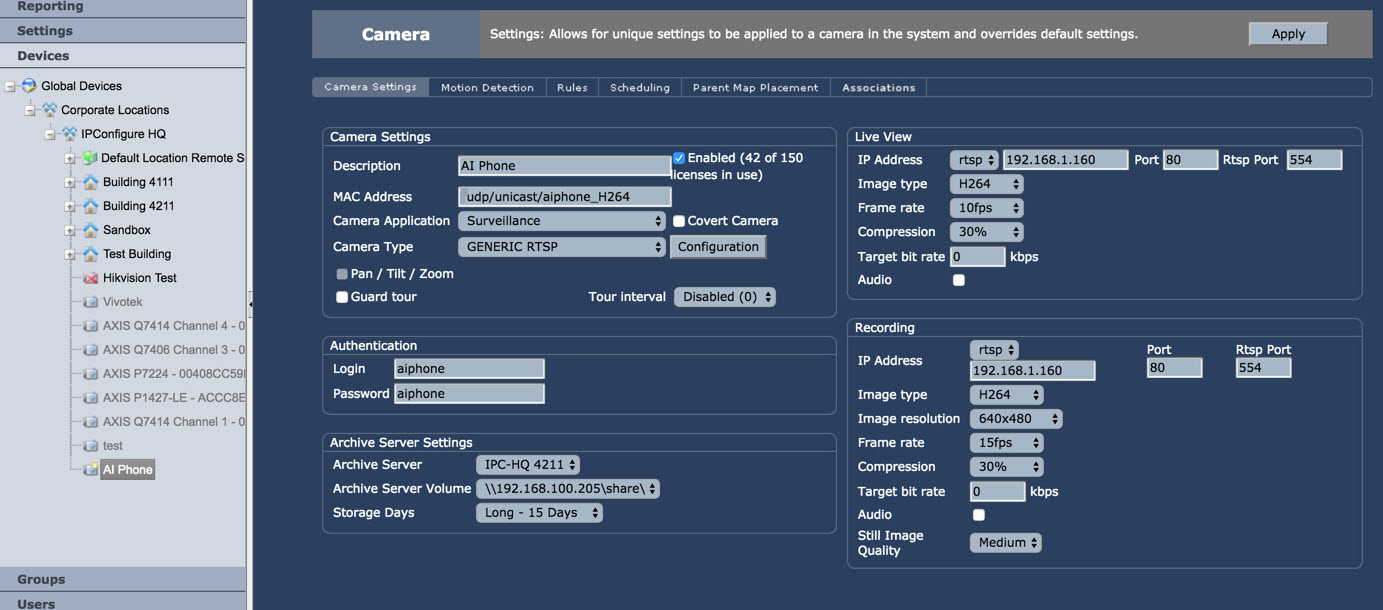Click the 'test' camera icon in tree
Screen dimensions: 1383x610
(91, 446)
